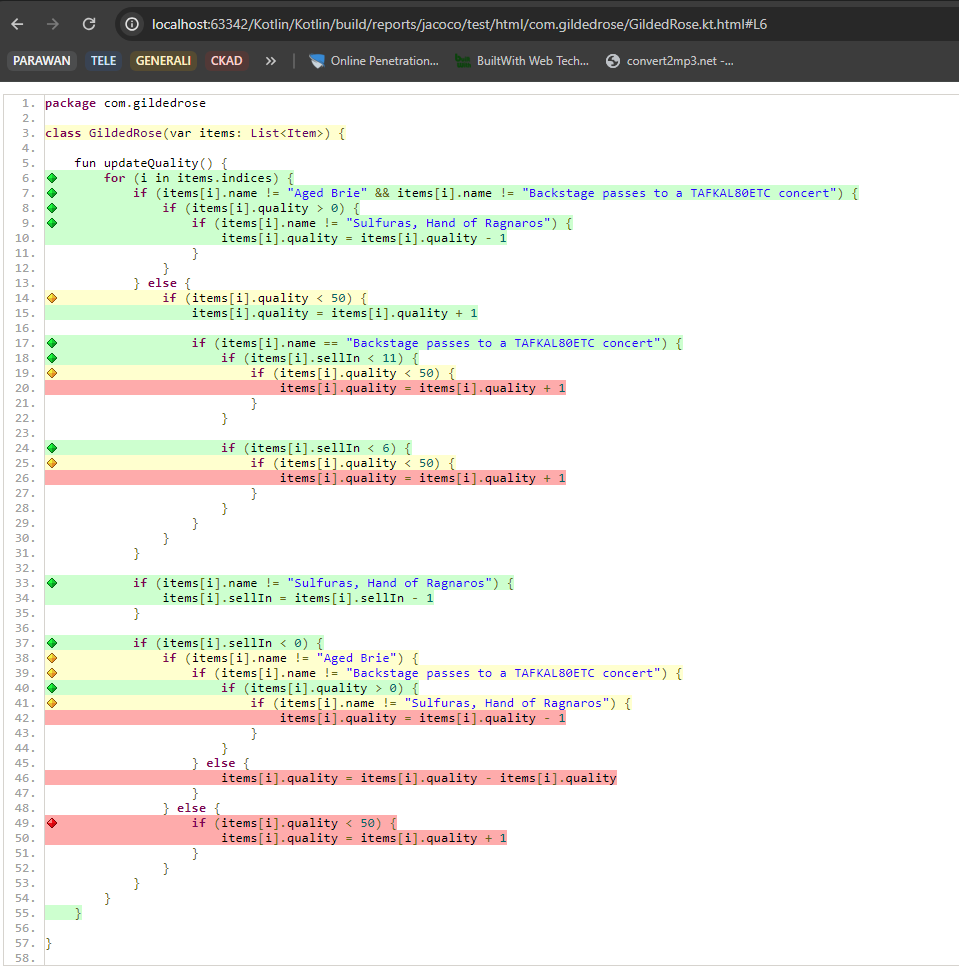Open the GENERALI bookmarks folder

(x=163, y=61)
